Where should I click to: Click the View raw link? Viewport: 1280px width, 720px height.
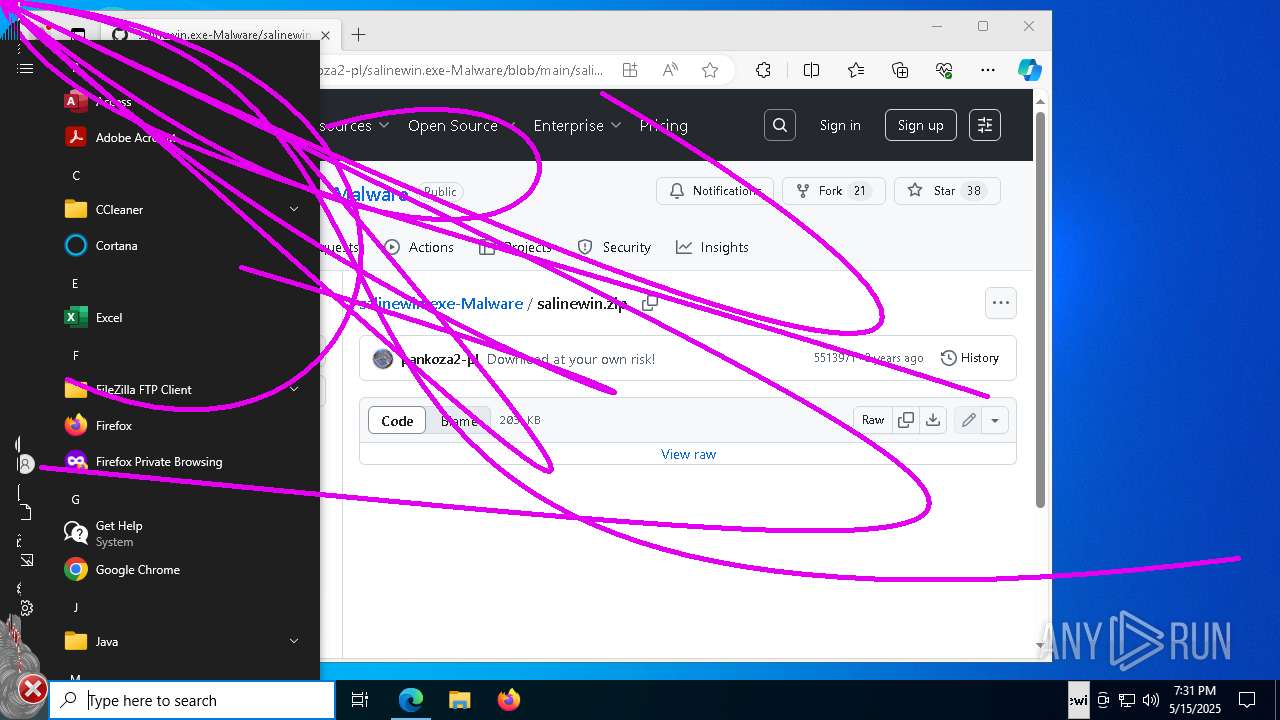689,454
